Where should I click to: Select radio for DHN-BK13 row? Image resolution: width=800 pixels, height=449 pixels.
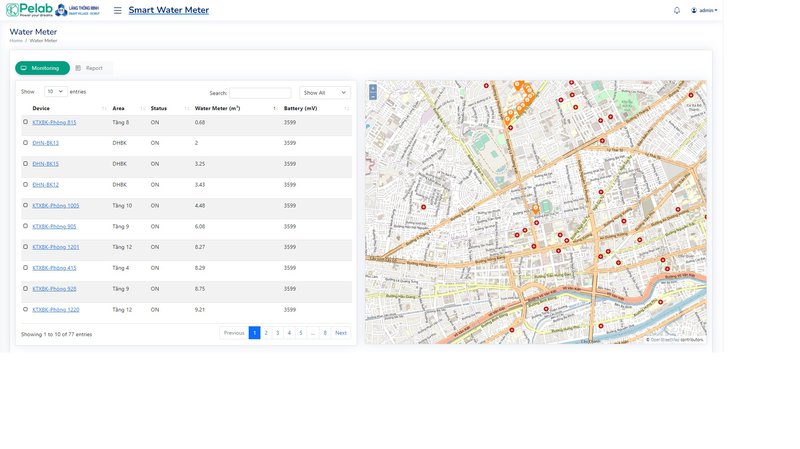point(26,143)
